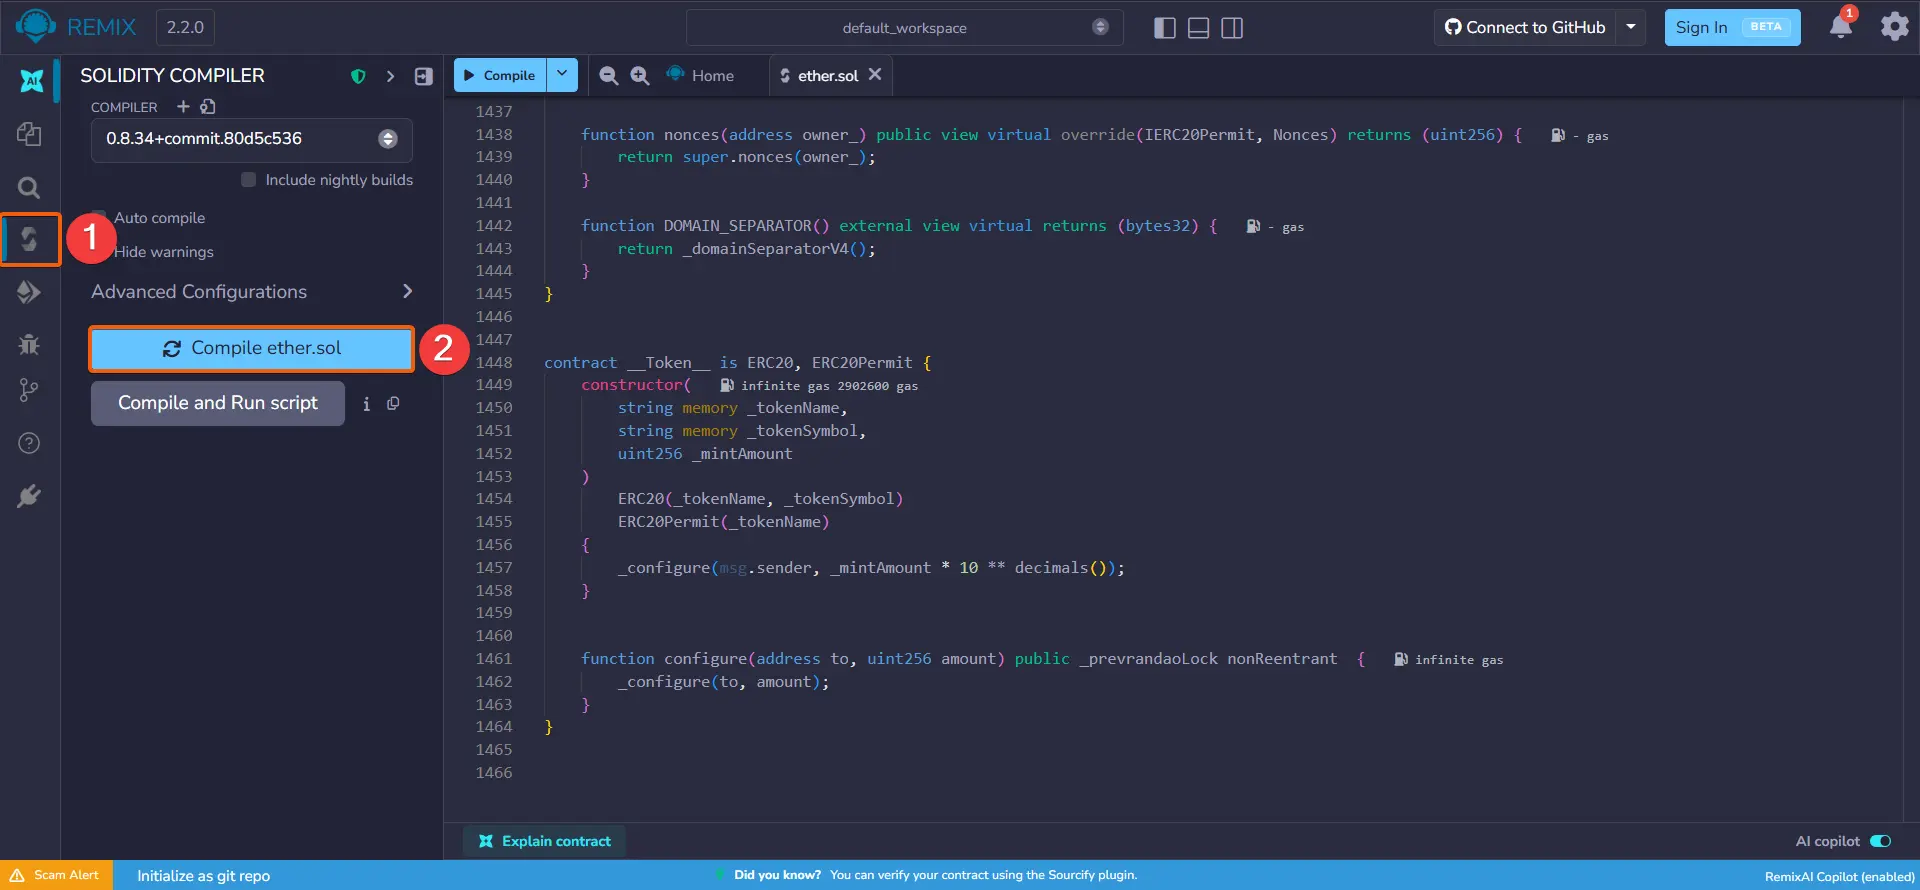
Task: Switch off the AI copilot toggle
Action: (x=1880, y=841)
